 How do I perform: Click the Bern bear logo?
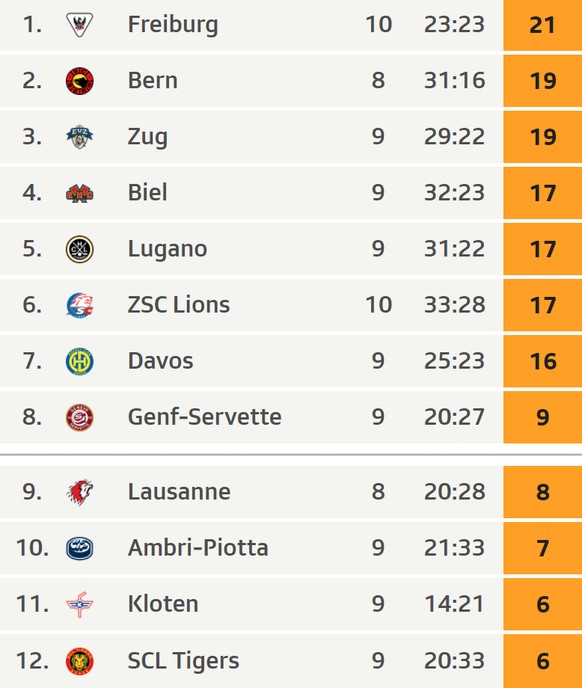click(x=79, y=81)
